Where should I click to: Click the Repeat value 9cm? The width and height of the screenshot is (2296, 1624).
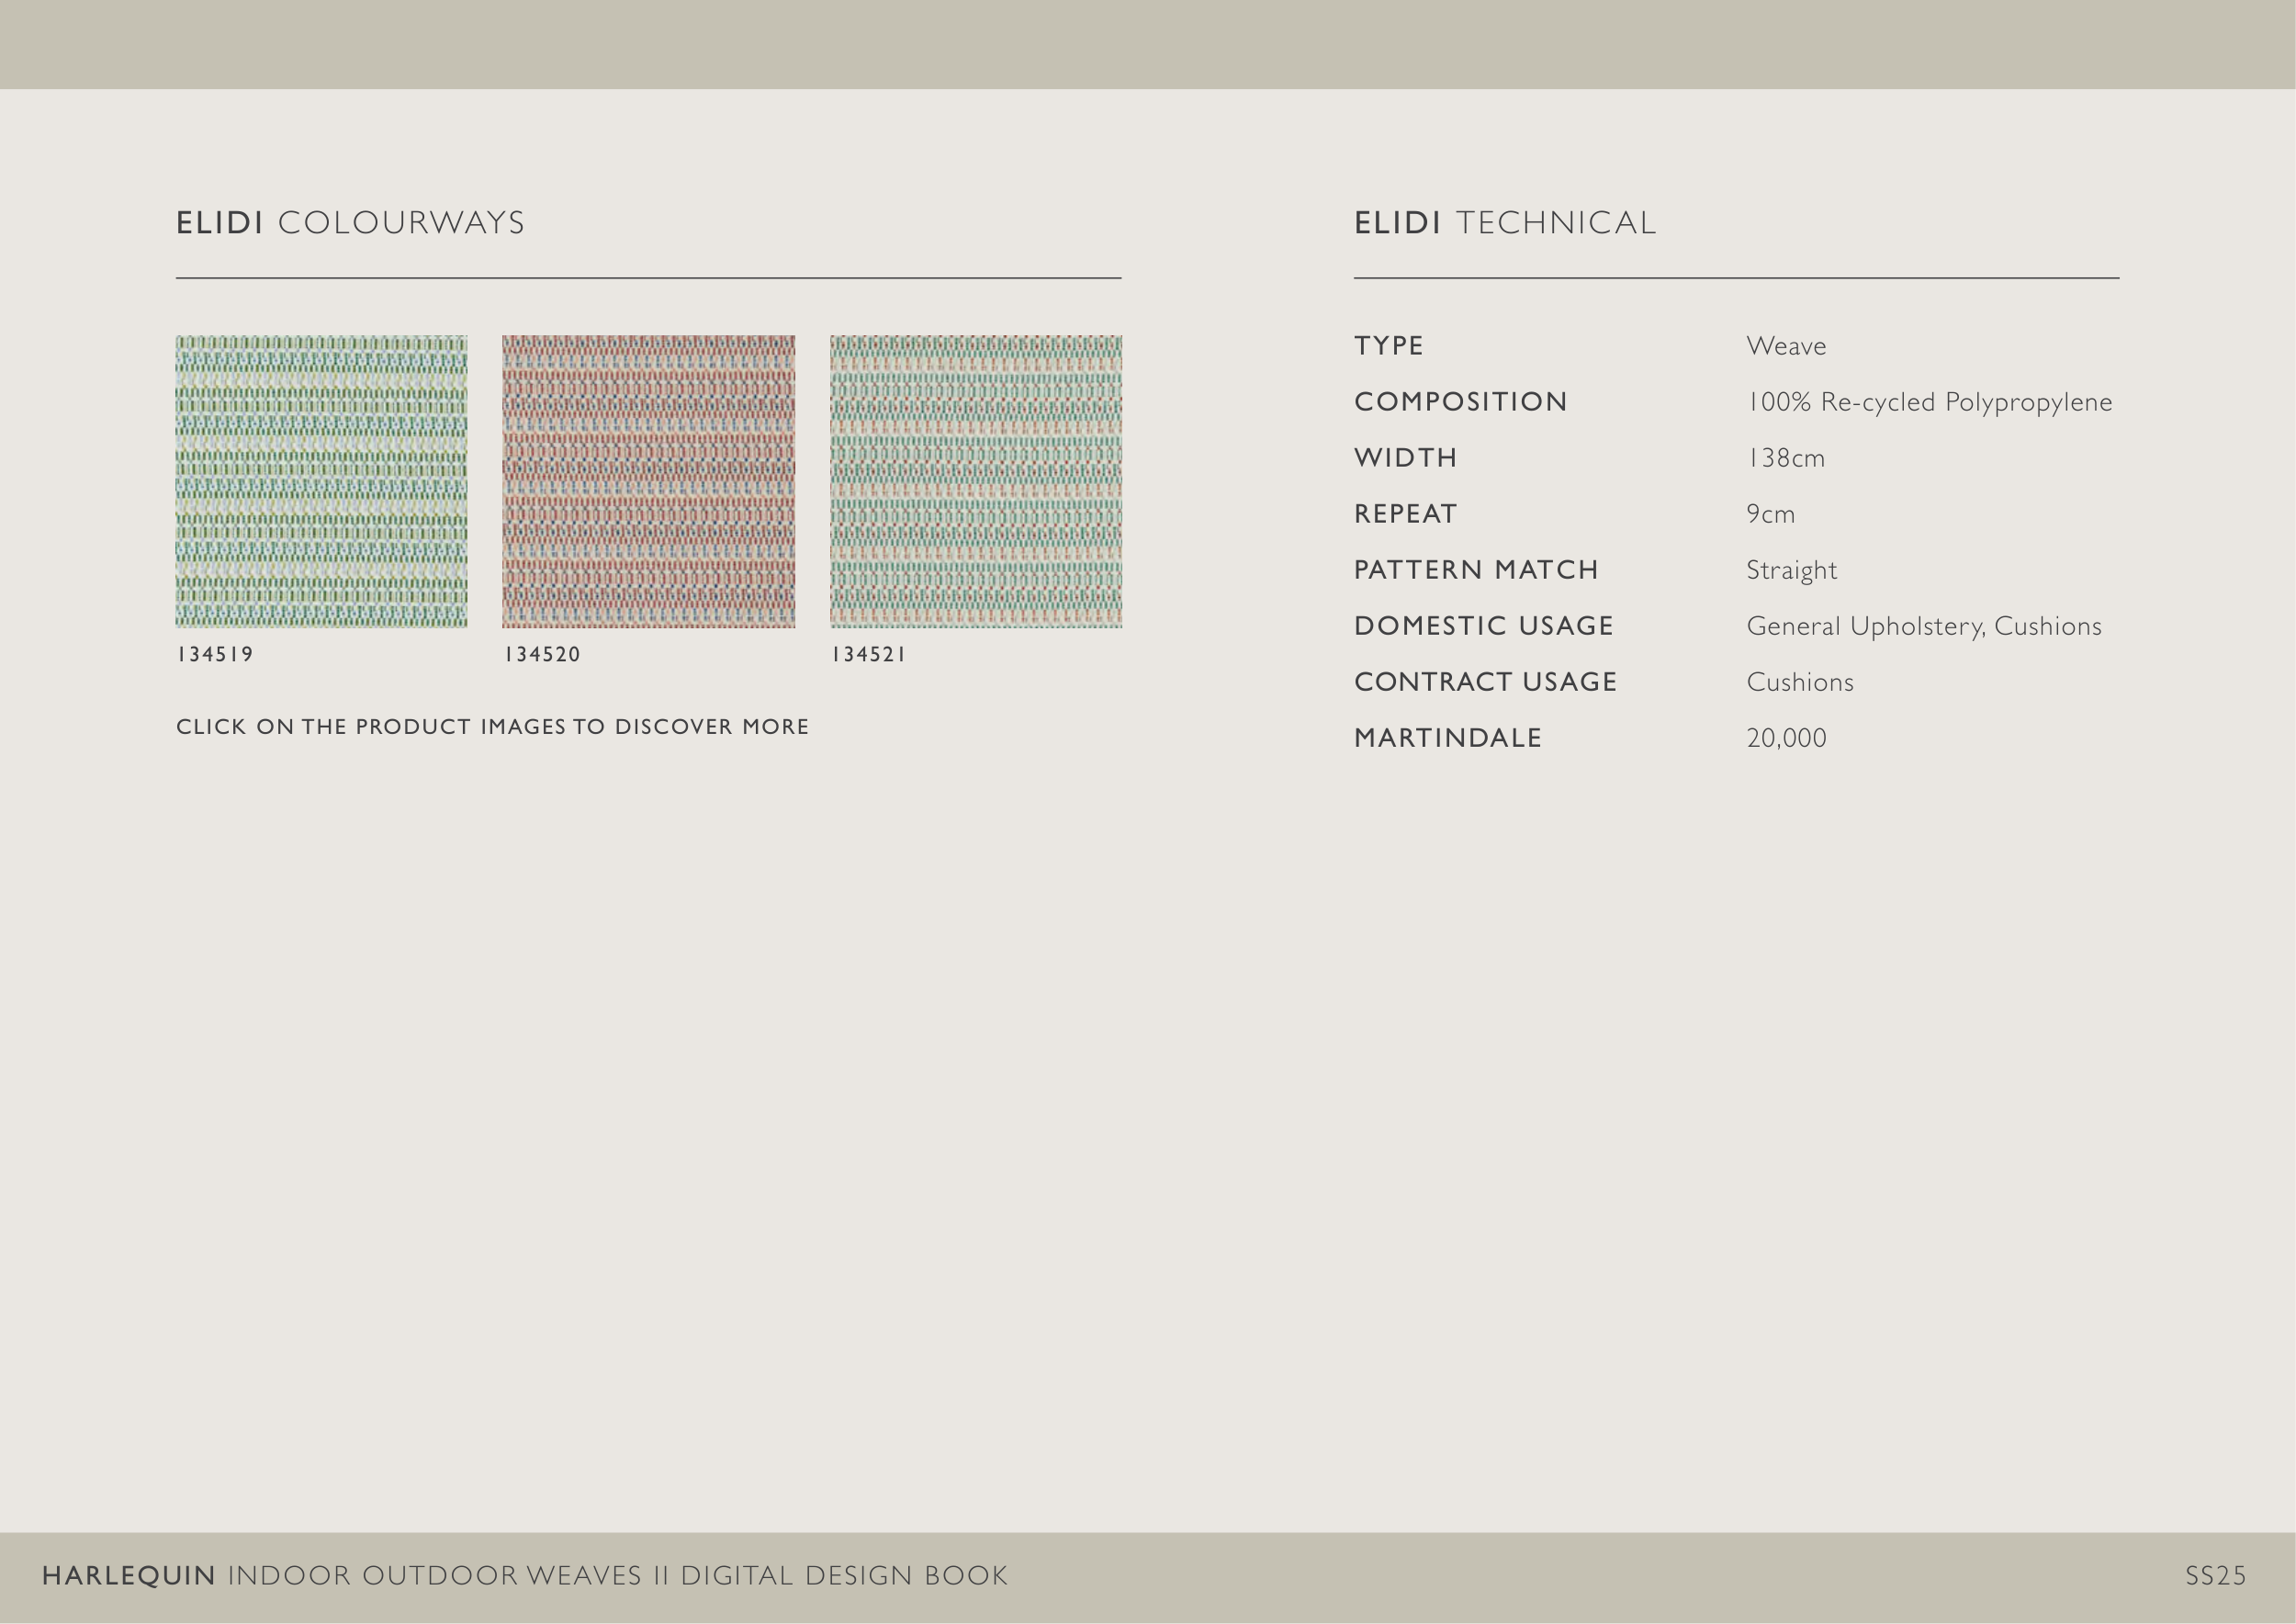point(1770,514)
